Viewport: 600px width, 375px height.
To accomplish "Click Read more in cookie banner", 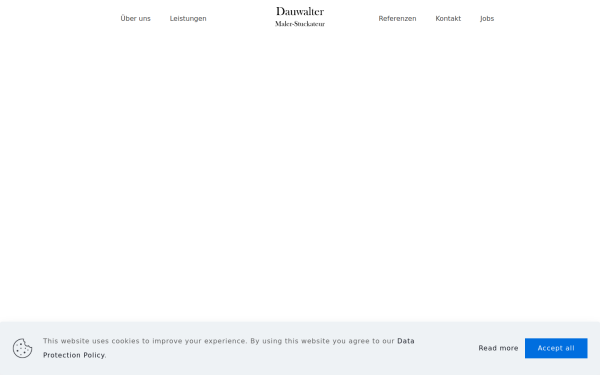I will (x=498, y=348).
